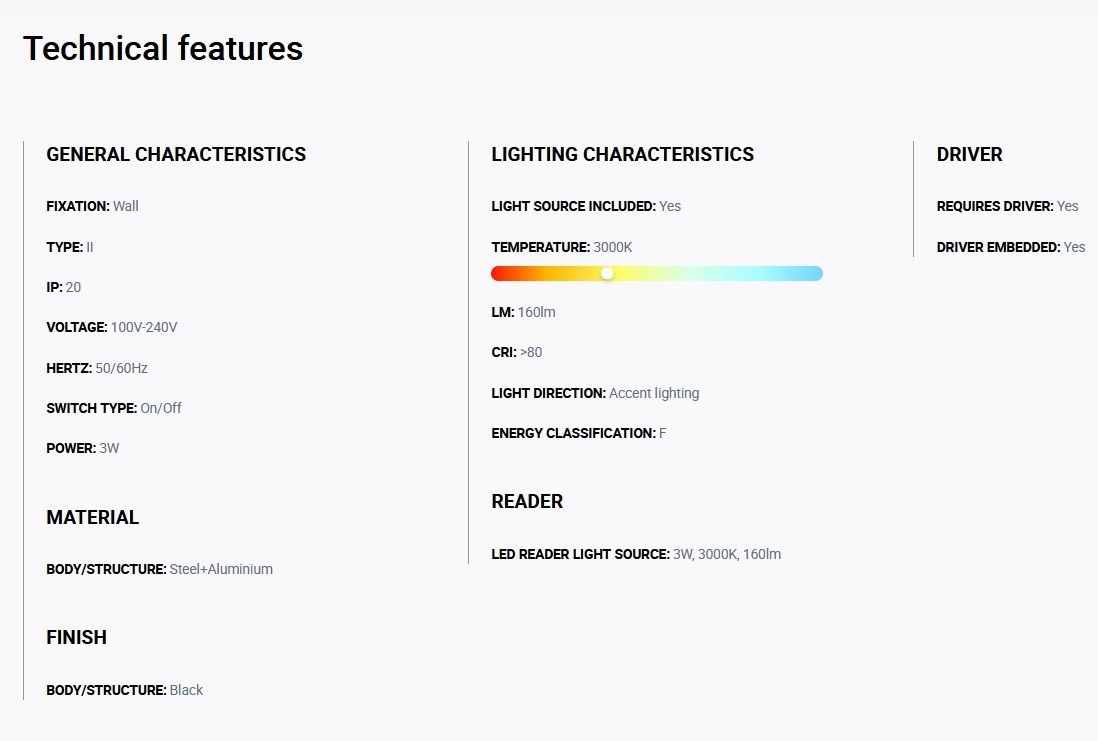The width and height of the screenshot is (1098, 741).
Task: Click the temperature slider white handle
Action: click(607, 273)
